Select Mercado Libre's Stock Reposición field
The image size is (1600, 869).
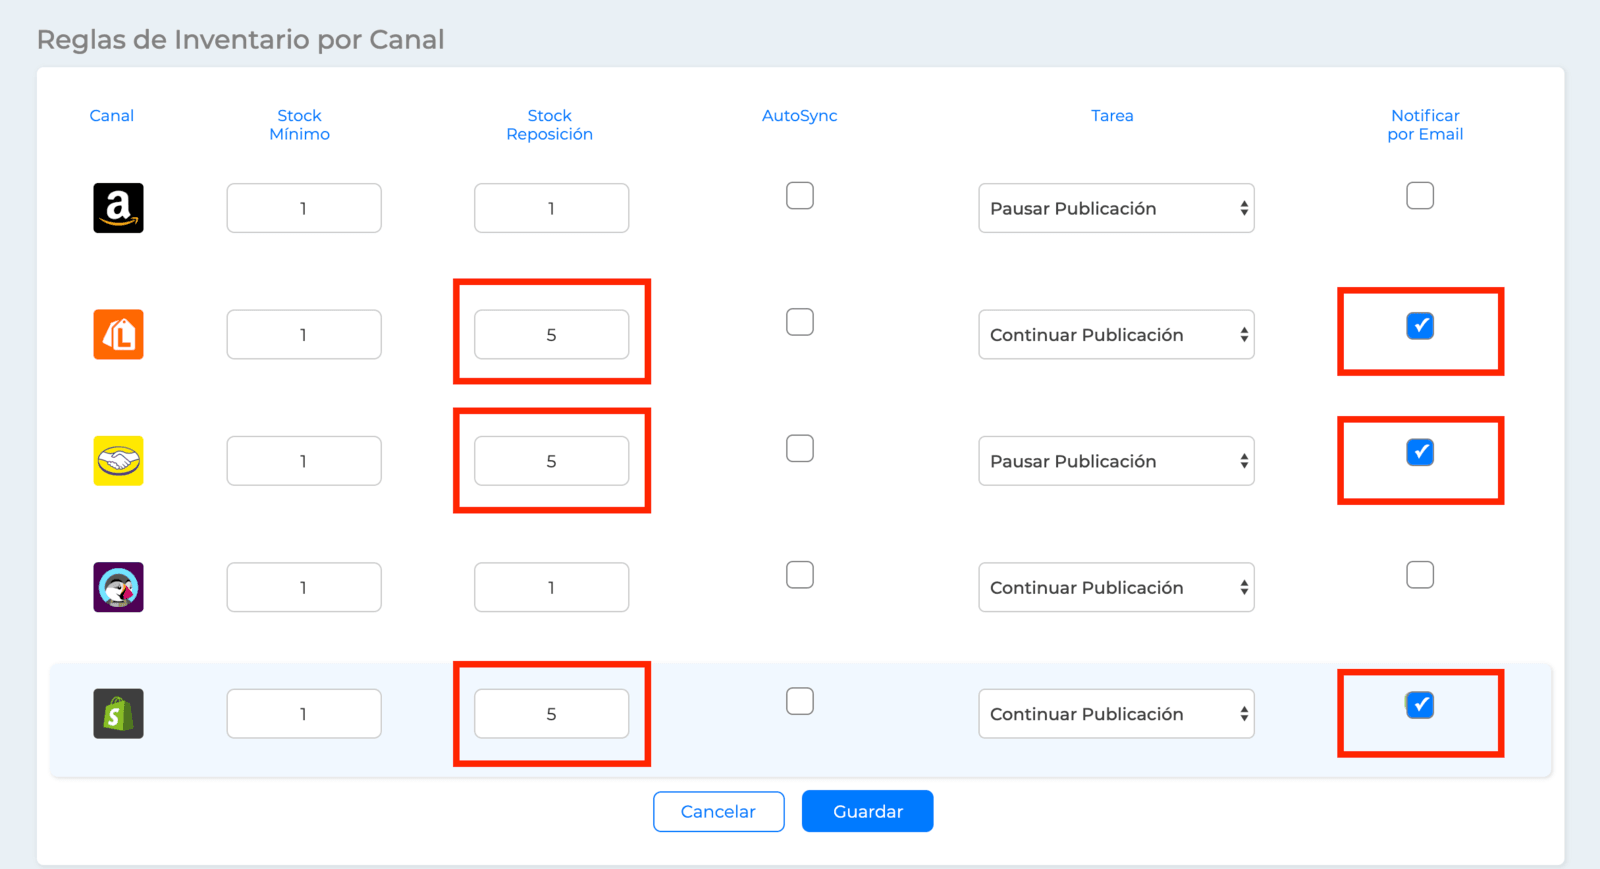point(551,461)
